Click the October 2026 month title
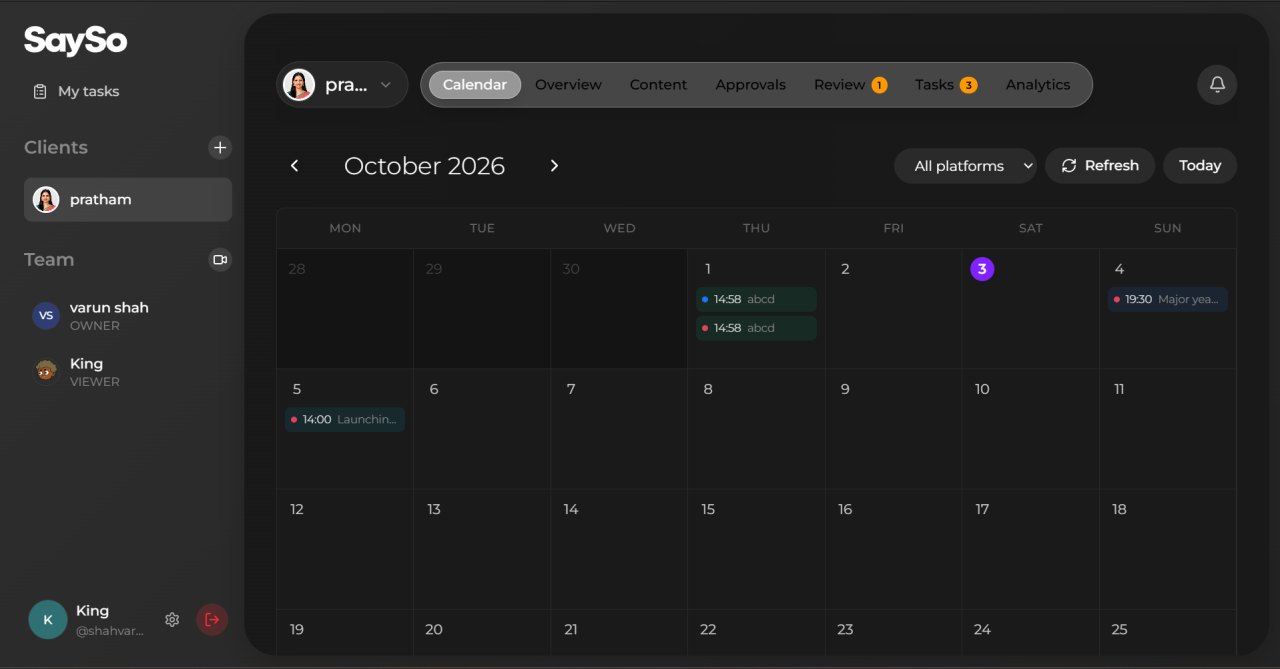The width and height of the screenshot is (1280, 669). [x=424, y=166]
